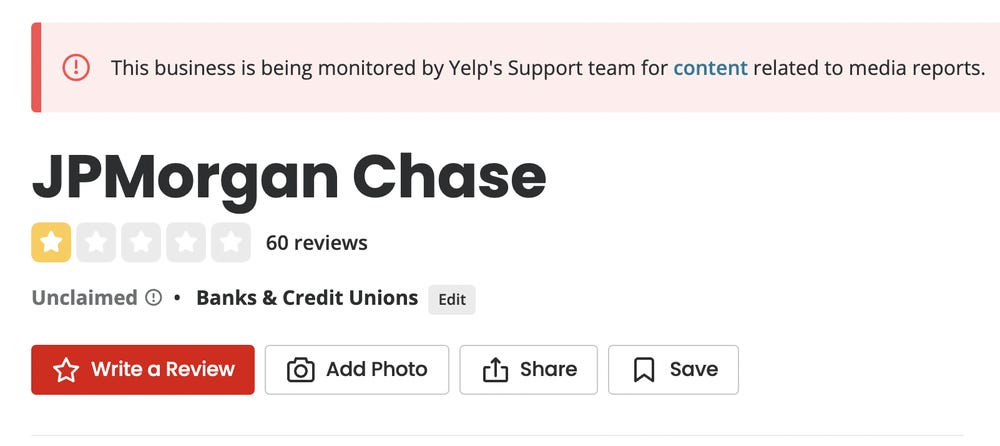Click the share arrow icon
The image size is (1000, 446).
(x=496, y=369)
